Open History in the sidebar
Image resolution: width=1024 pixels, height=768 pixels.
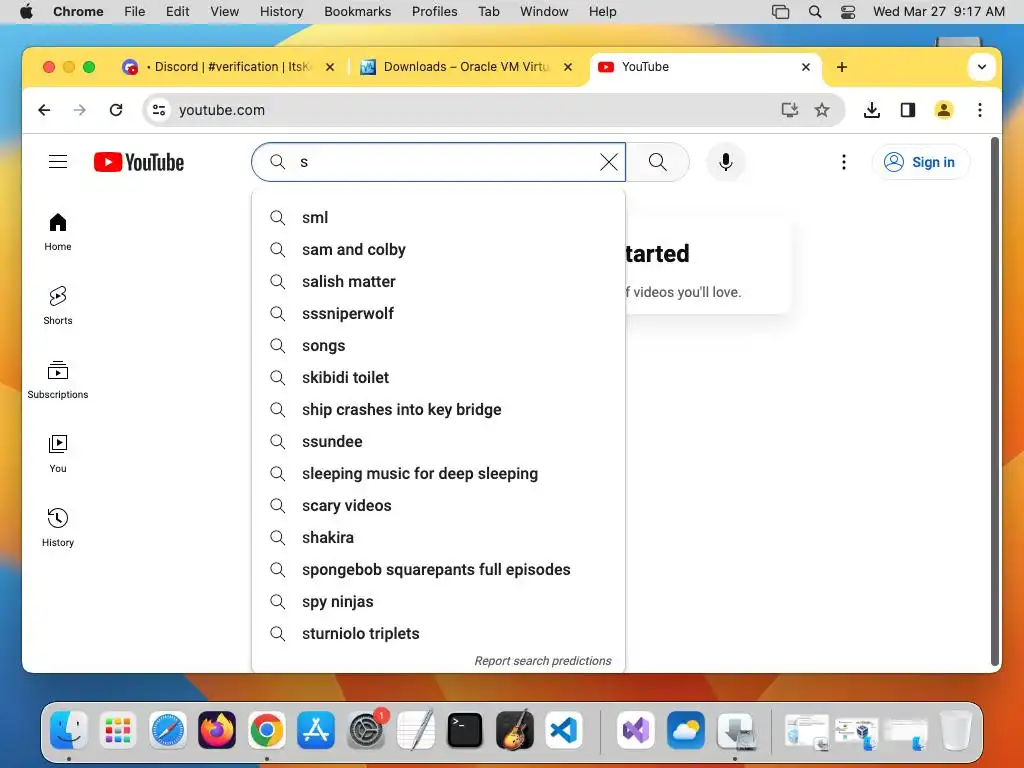[x=58, y=528]
